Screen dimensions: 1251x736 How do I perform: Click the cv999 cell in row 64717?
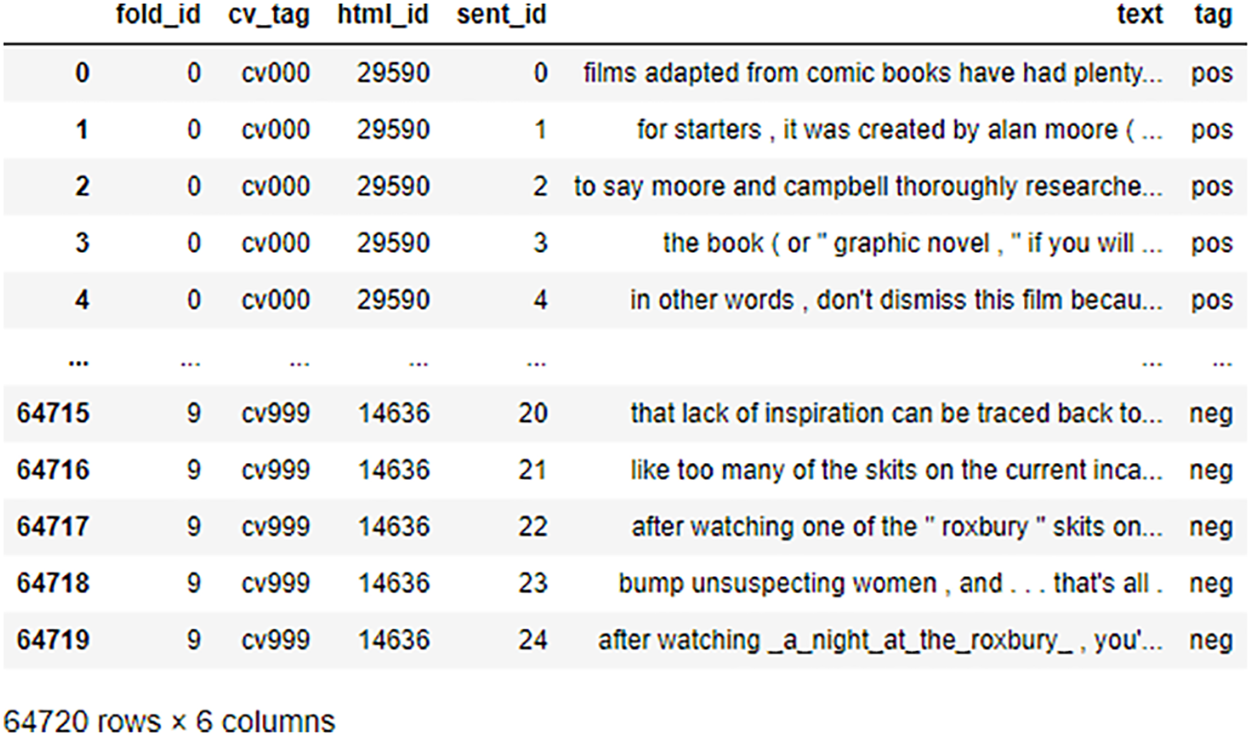tap(275, 527)
